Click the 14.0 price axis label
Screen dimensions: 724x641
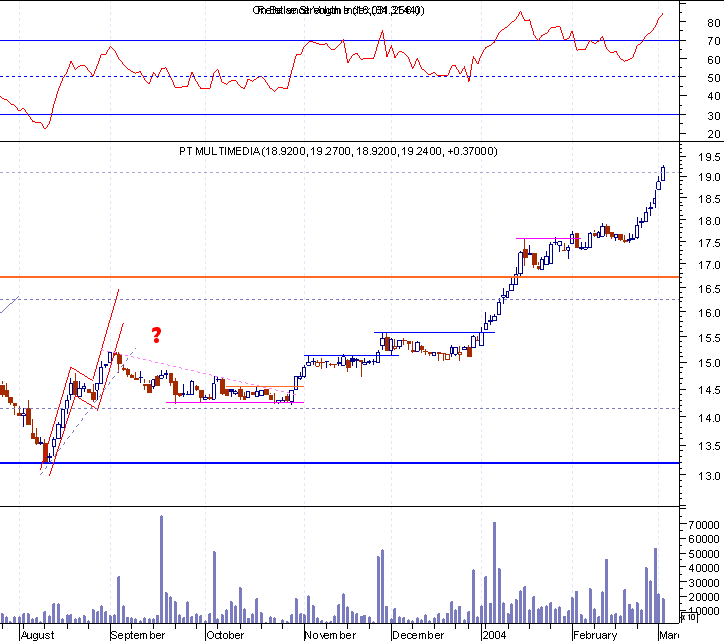709,418
